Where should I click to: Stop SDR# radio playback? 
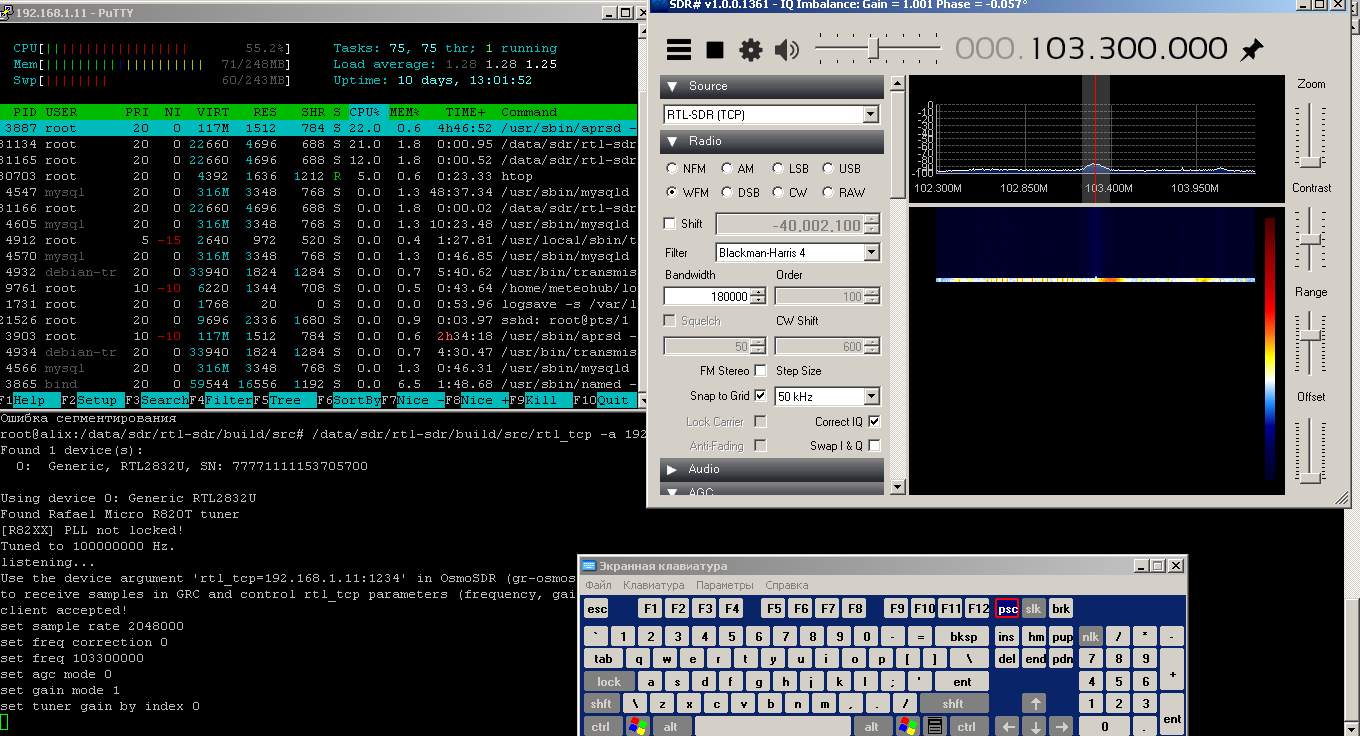coord(715,49)
